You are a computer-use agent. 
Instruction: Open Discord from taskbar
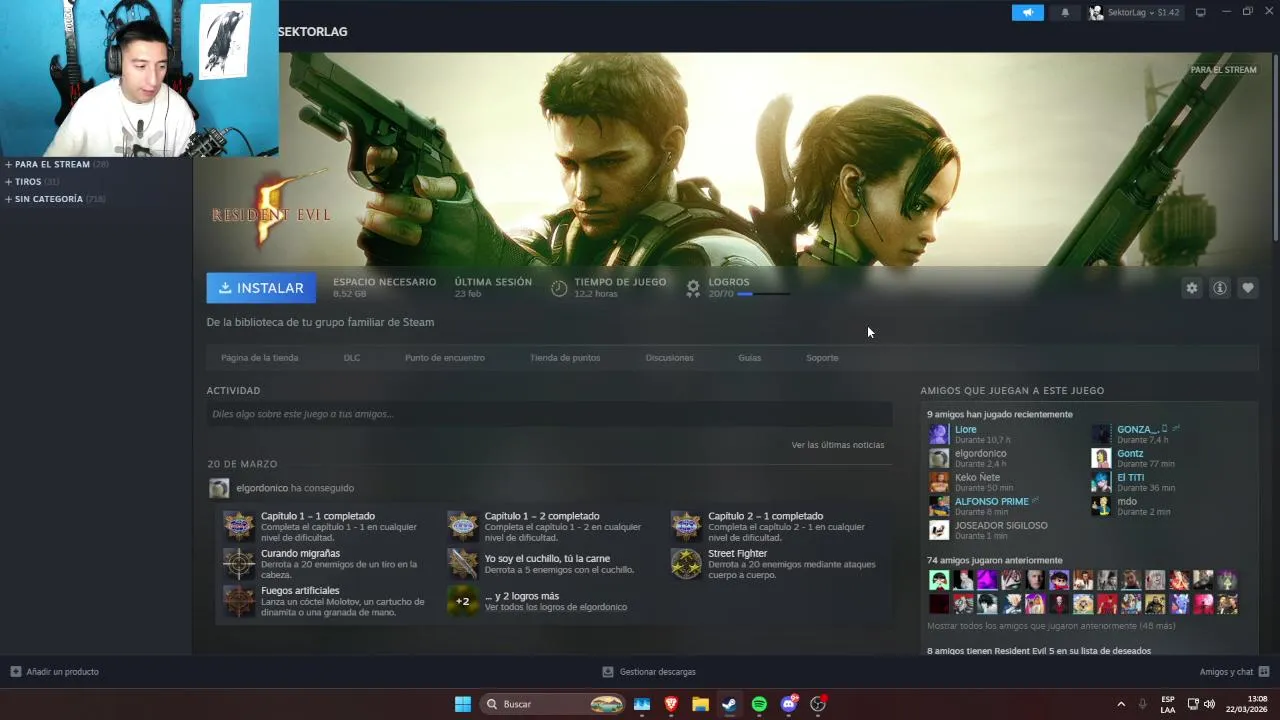789,704
